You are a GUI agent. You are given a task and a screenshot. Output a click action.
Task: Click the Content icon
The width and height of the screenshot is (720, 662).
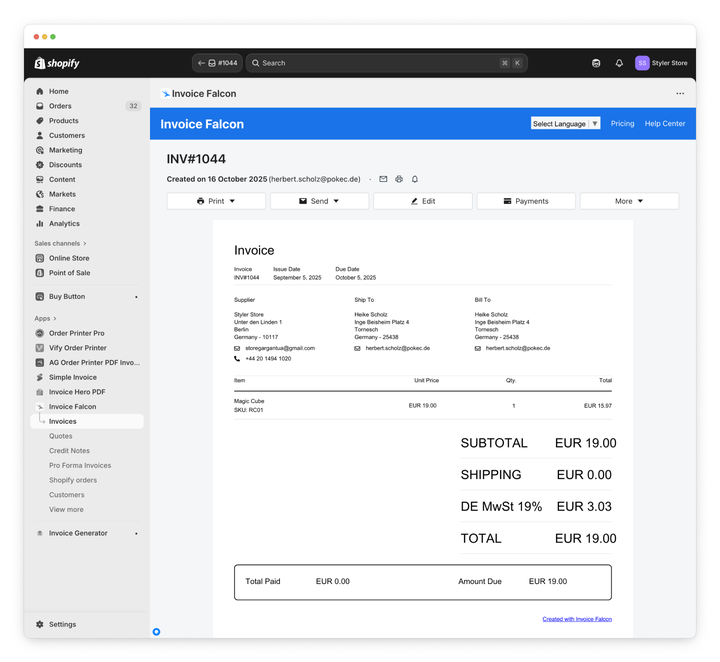40,180
